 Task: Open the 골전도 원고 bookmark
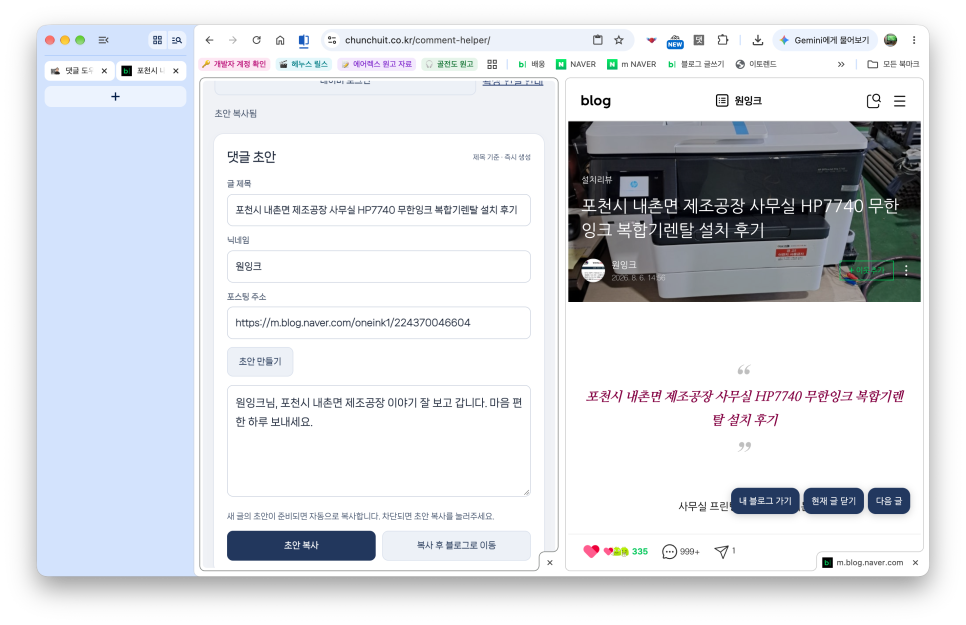click(450, 64)
